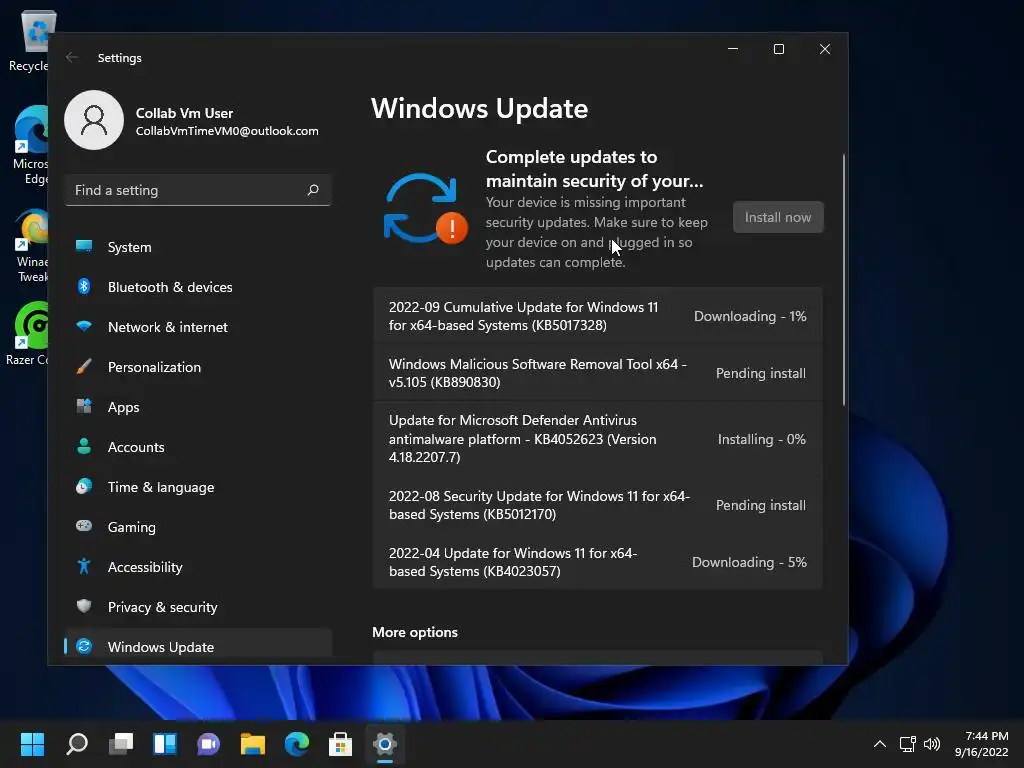
Task: Open Chat from the taskbar
Action: tap(208, 743)
